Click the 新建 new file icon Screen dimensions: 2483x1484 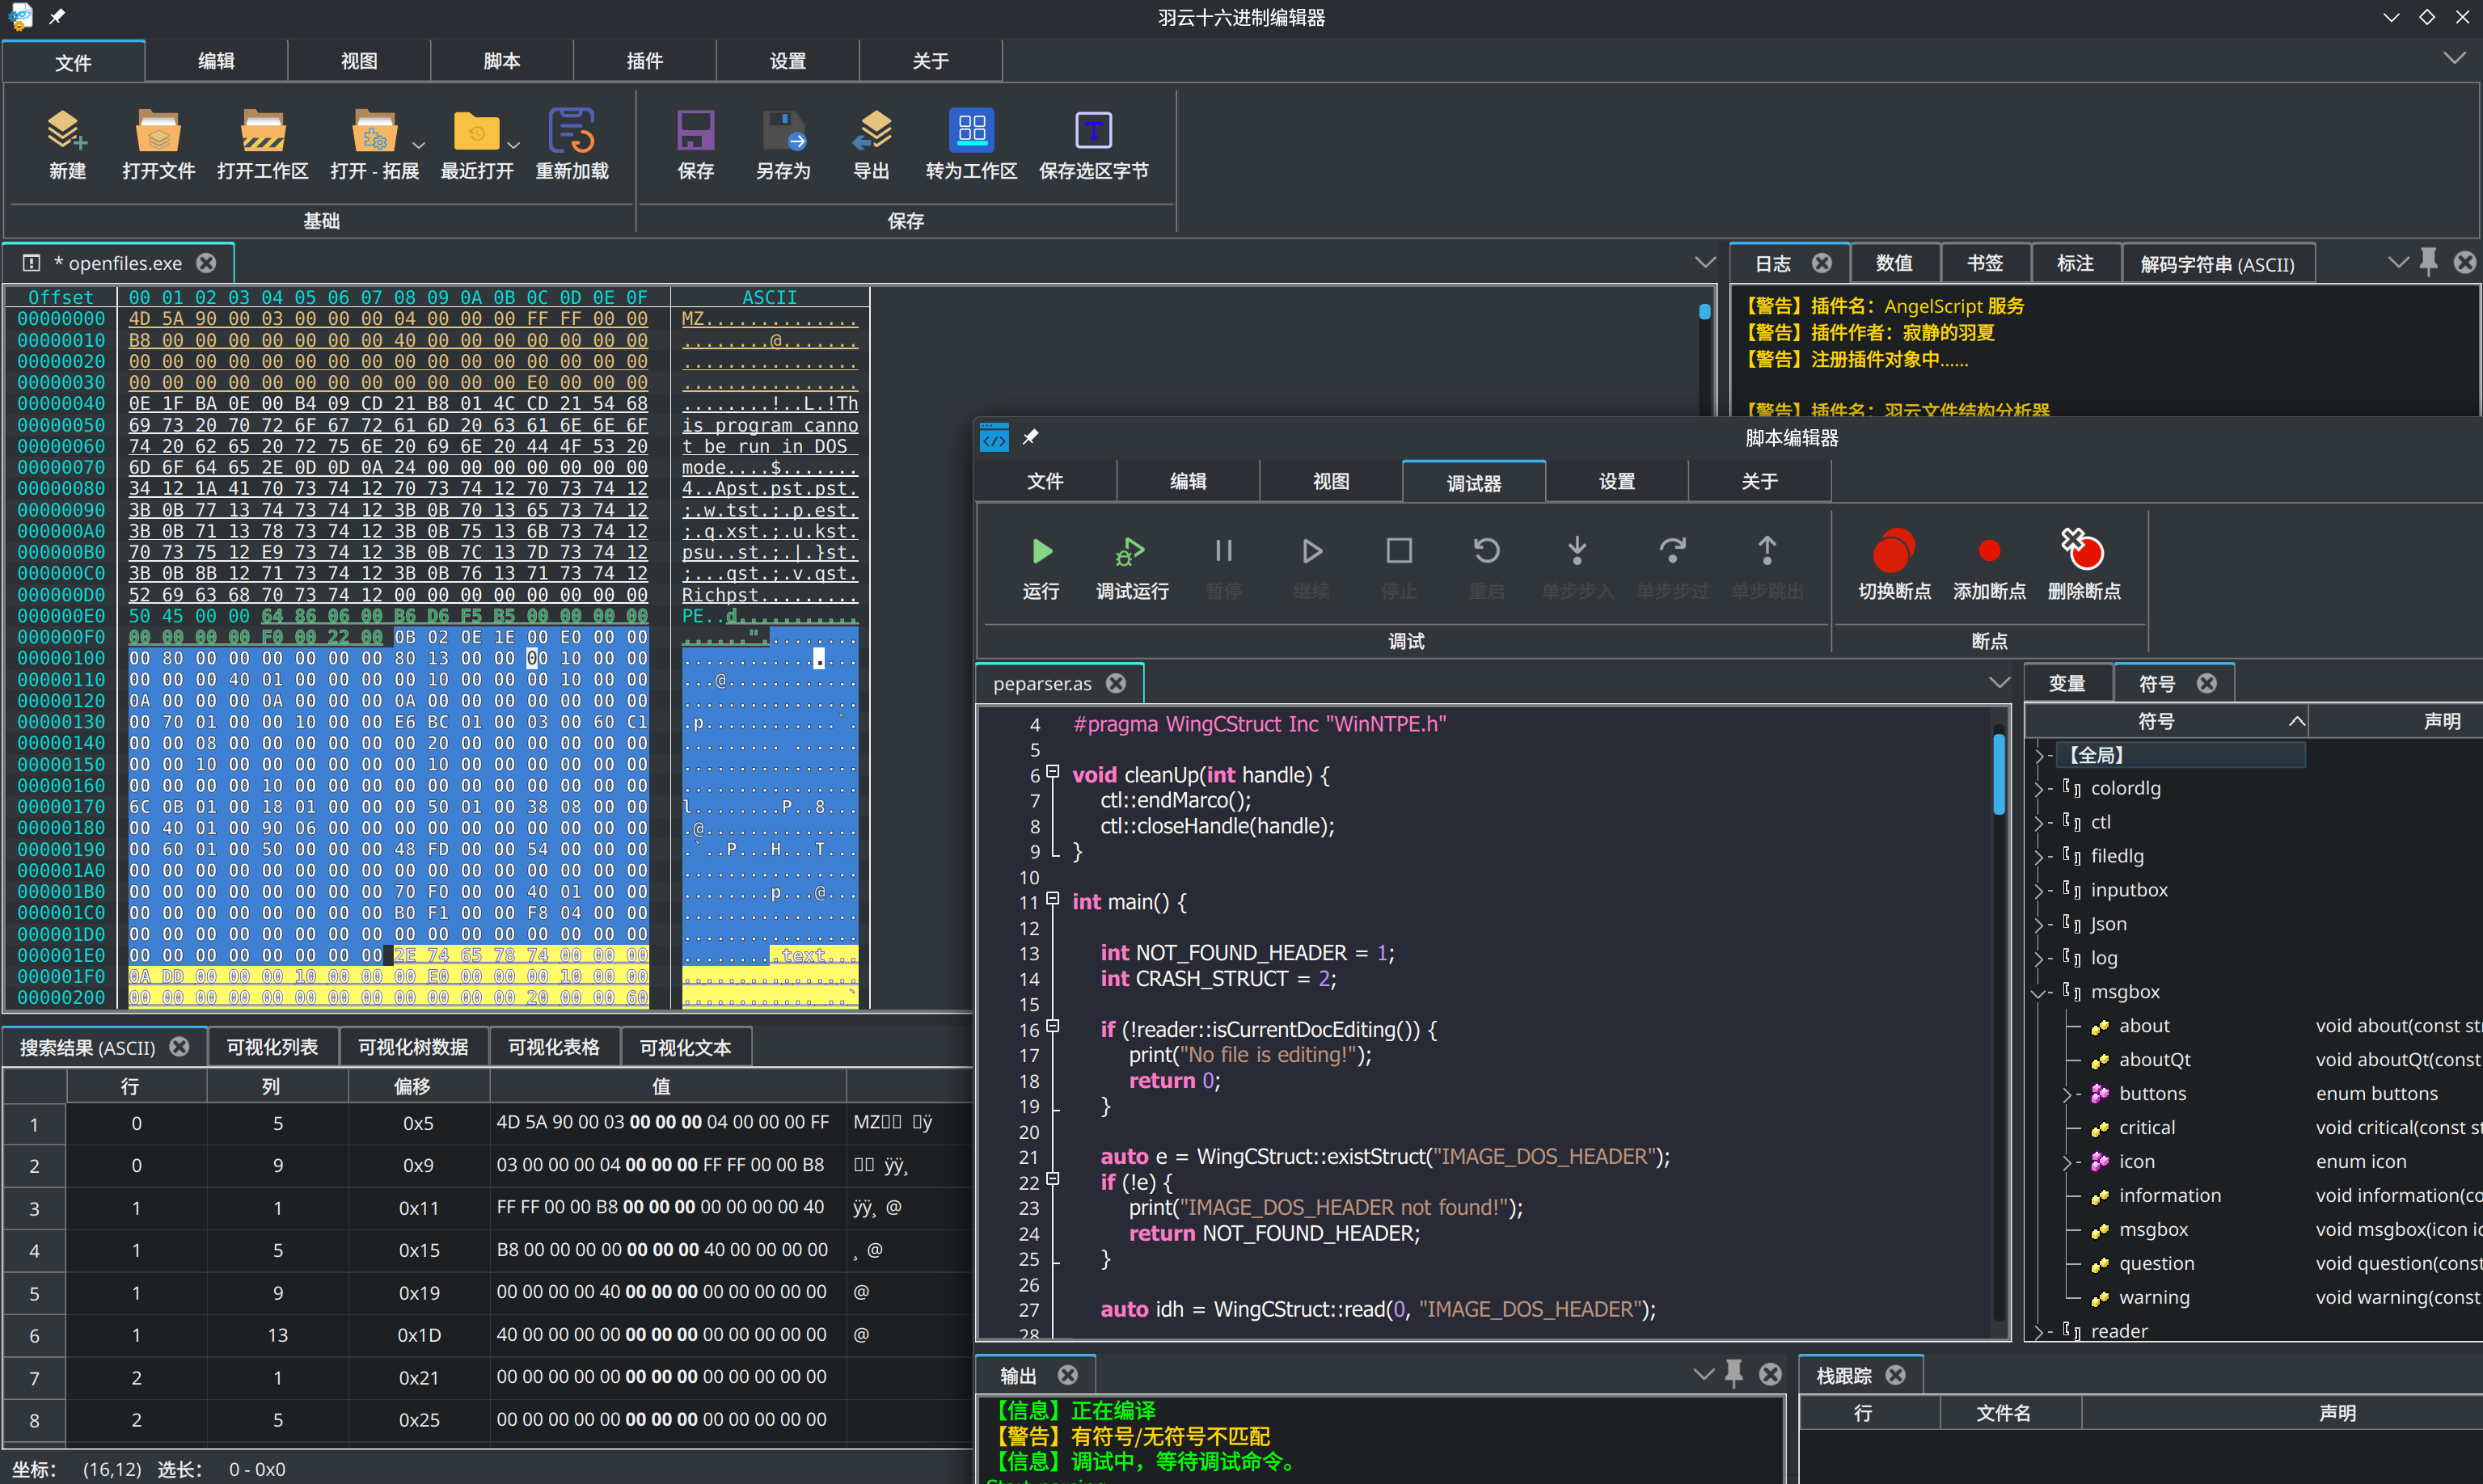[x=67, y=130]
